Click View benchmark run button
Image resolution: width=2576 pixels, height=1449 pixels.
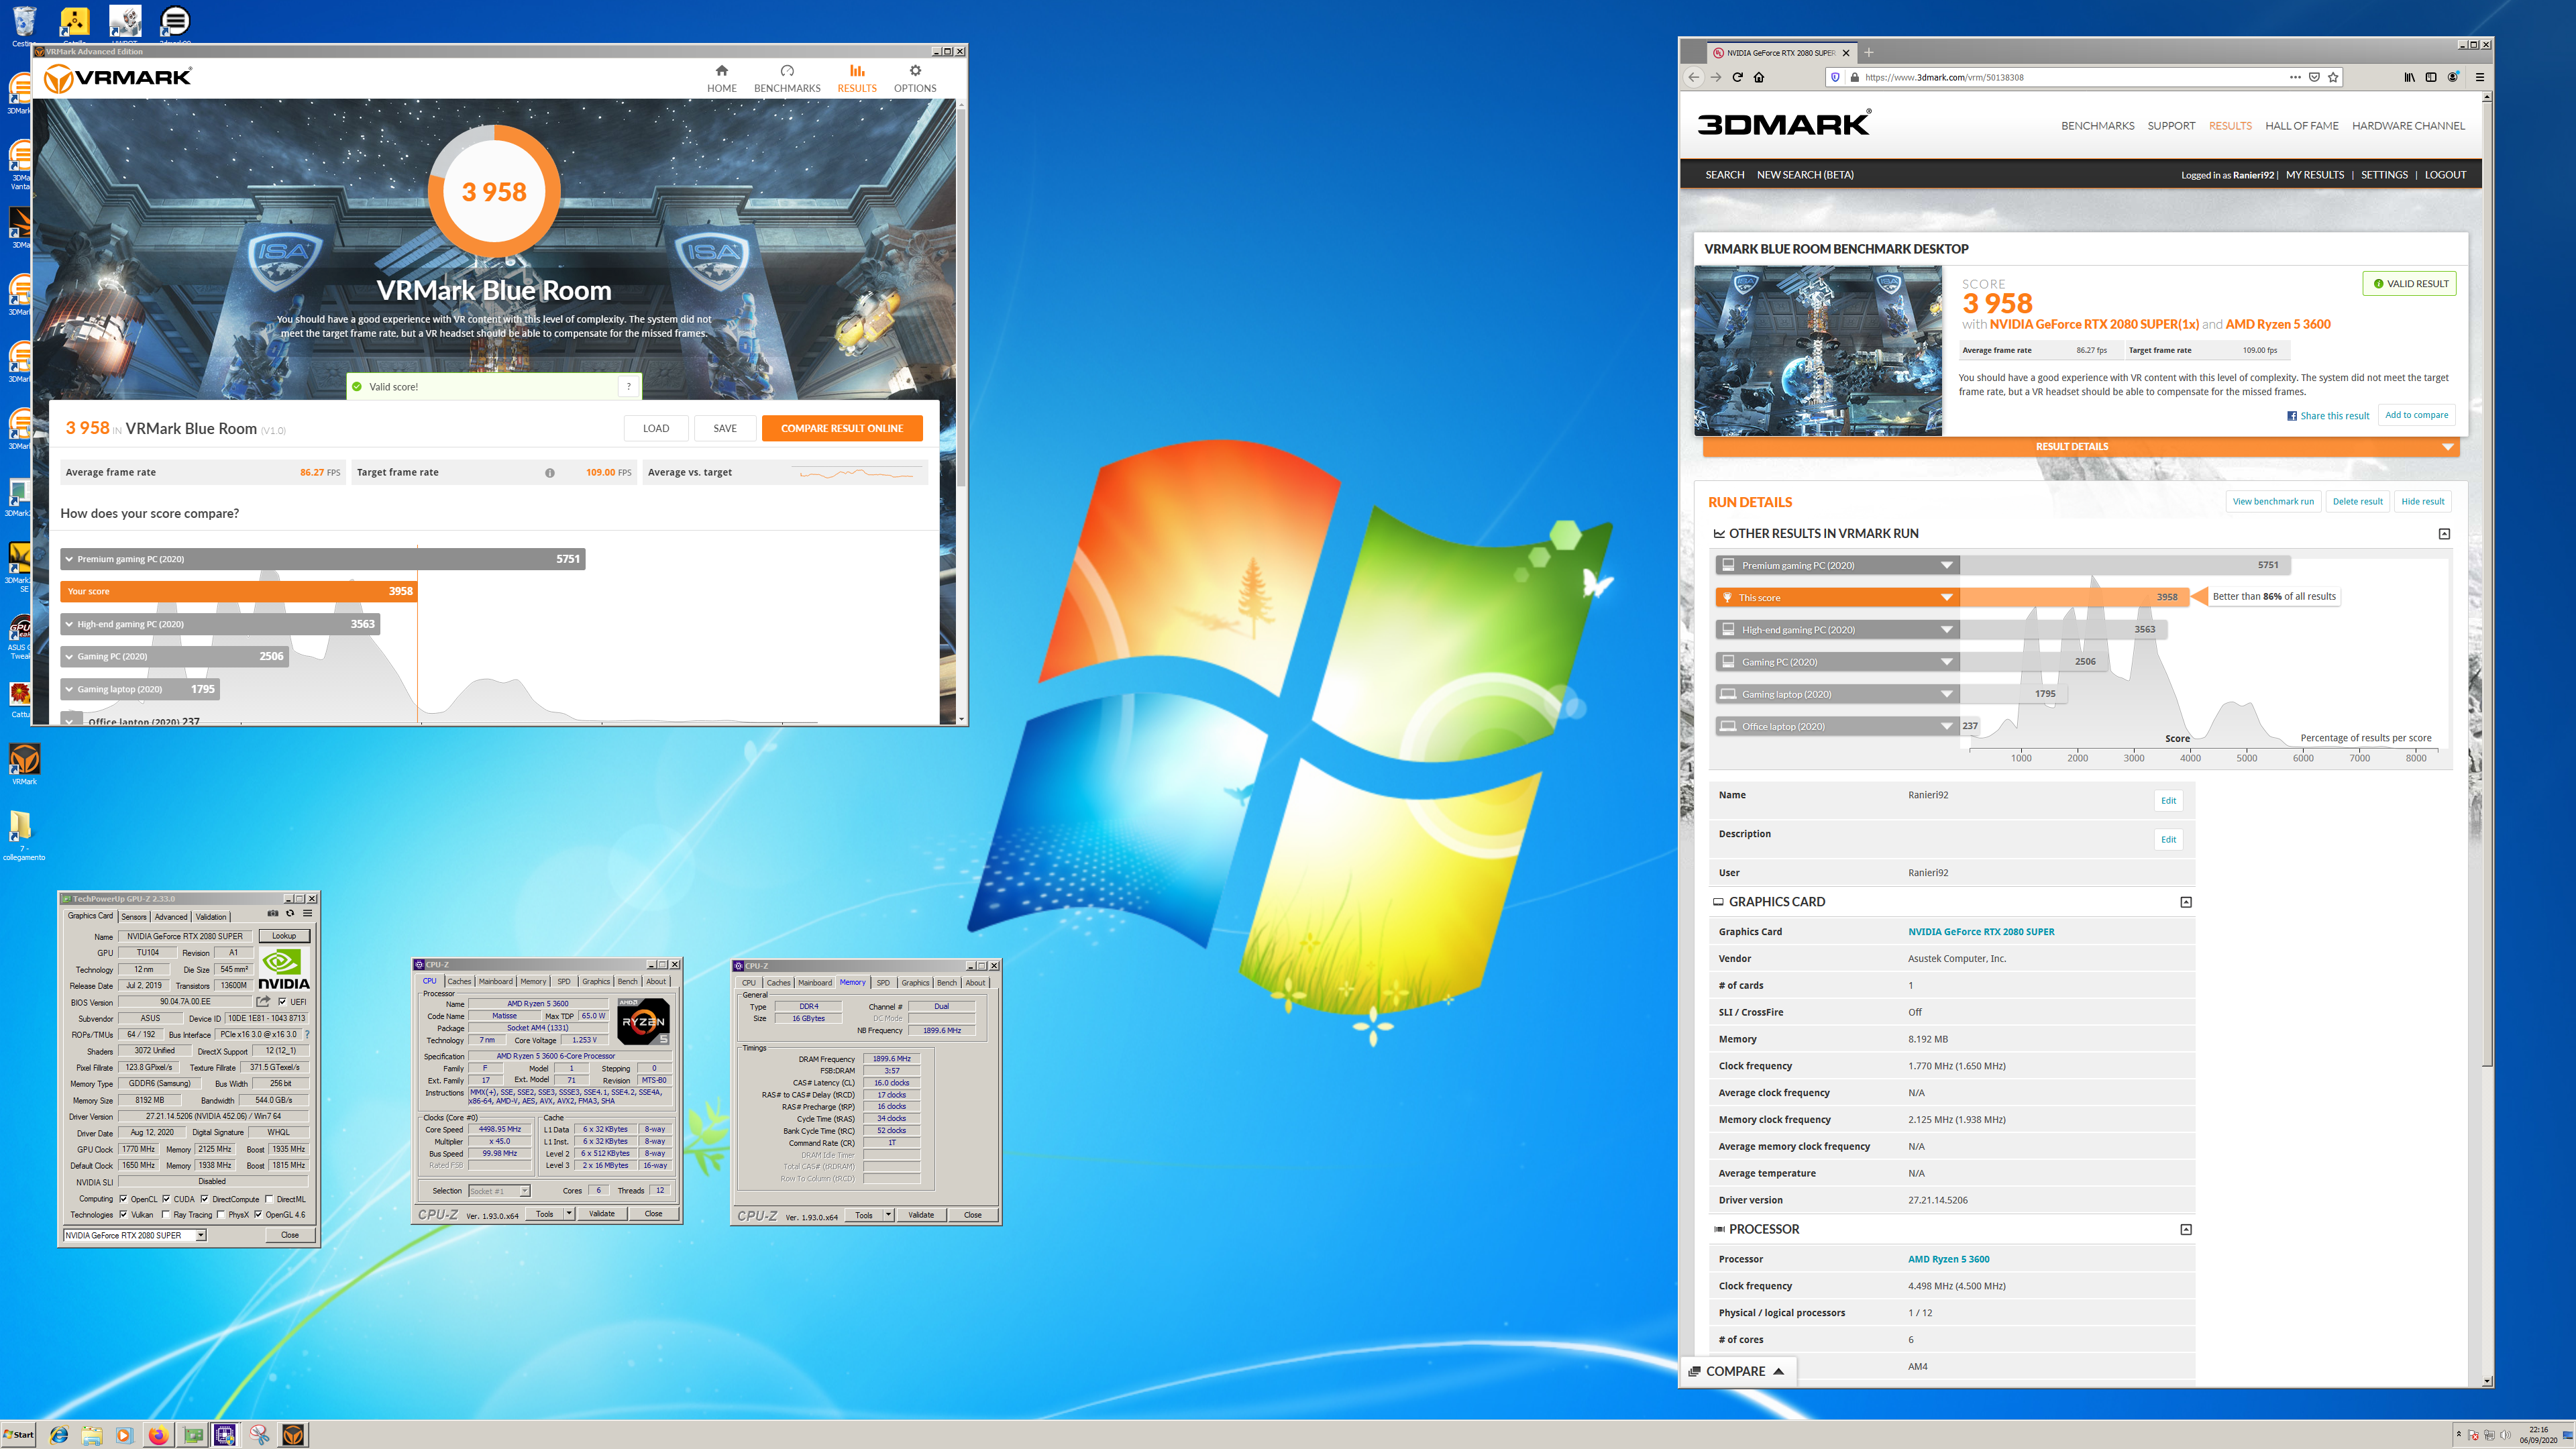(x=2272, y=502)
